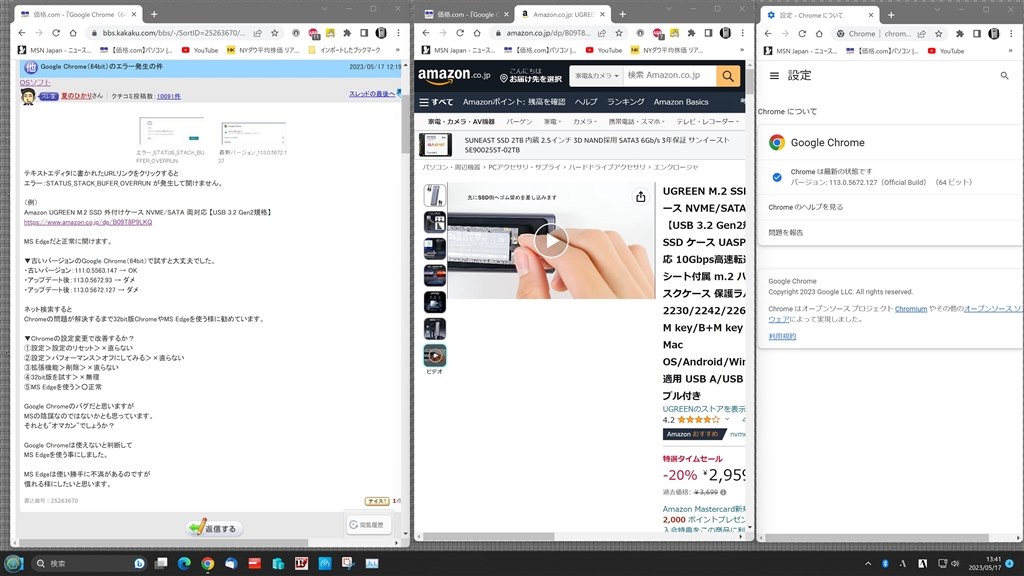Open 閲覧履歴 button on kakaku page
The height and width of the screenshot is (576, 1024).
point(367,524)
